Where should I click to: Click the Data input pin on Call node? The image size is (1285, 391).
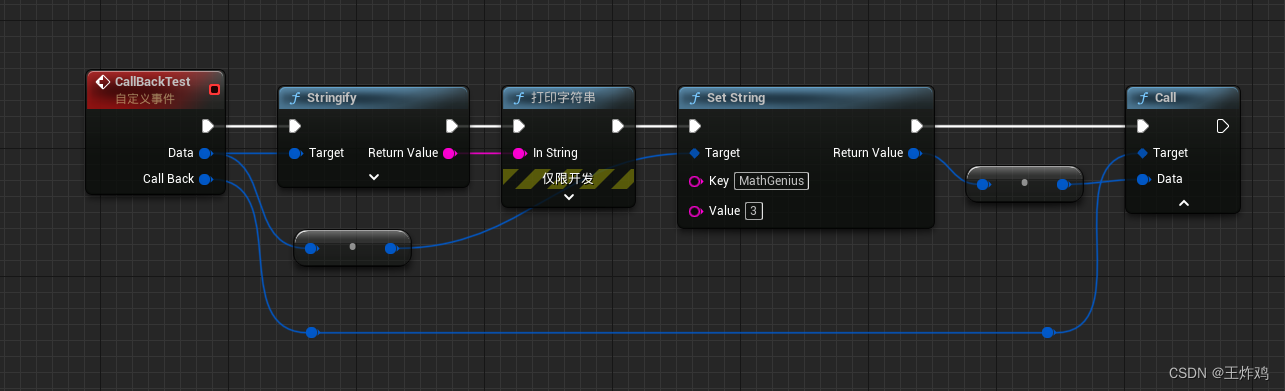tap(1143, 179)
